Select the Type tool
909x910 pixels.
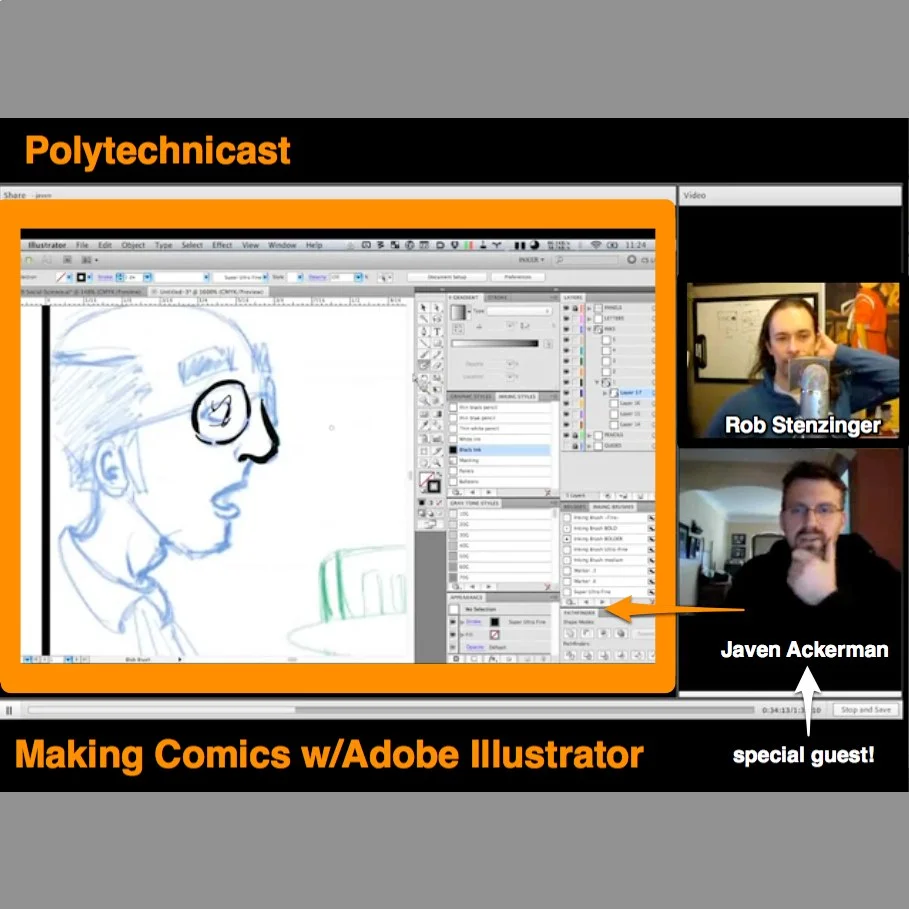pos(437,331)
